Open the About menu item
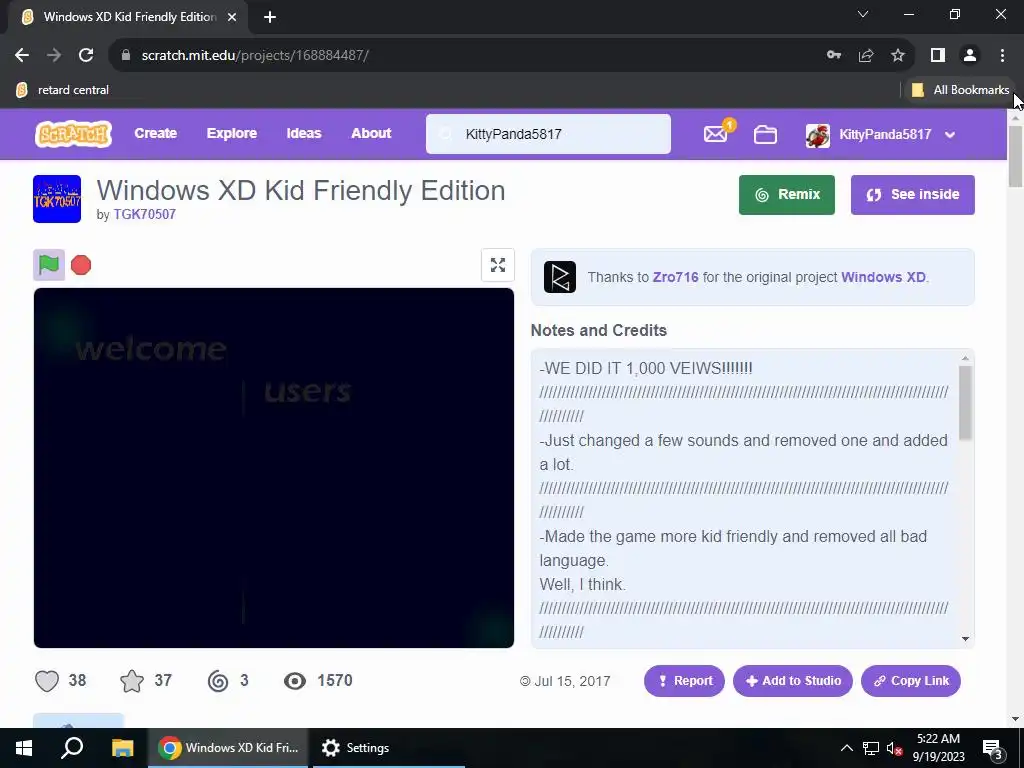Viewport: 1024px width, 768px height. [x=371, y=133]
